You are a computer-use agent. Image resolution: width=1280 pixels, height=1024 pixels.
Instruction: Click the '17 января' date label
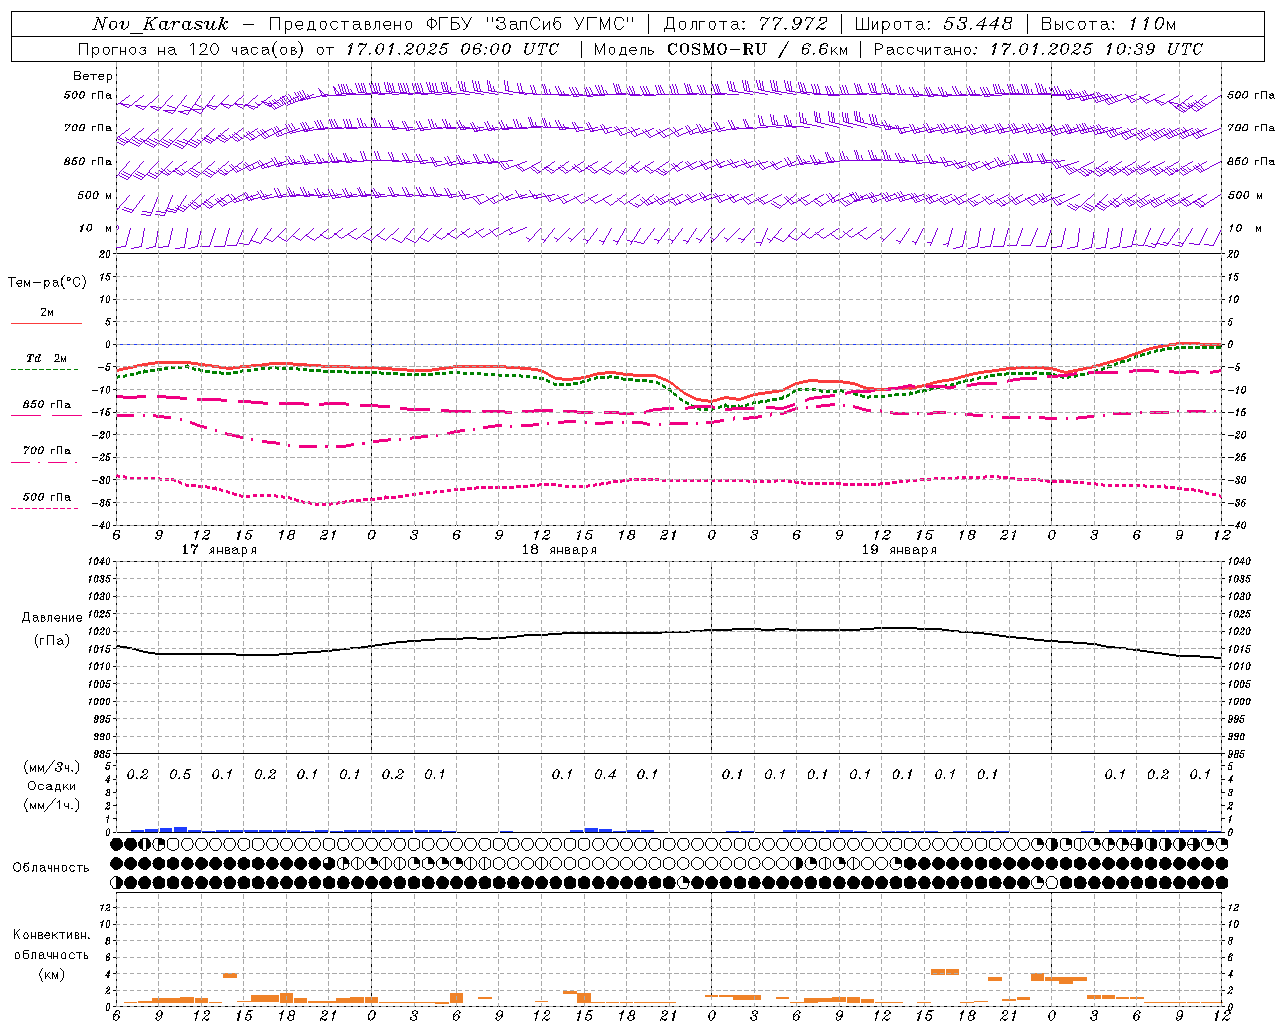pyautogui.click(x=219, y=550)
